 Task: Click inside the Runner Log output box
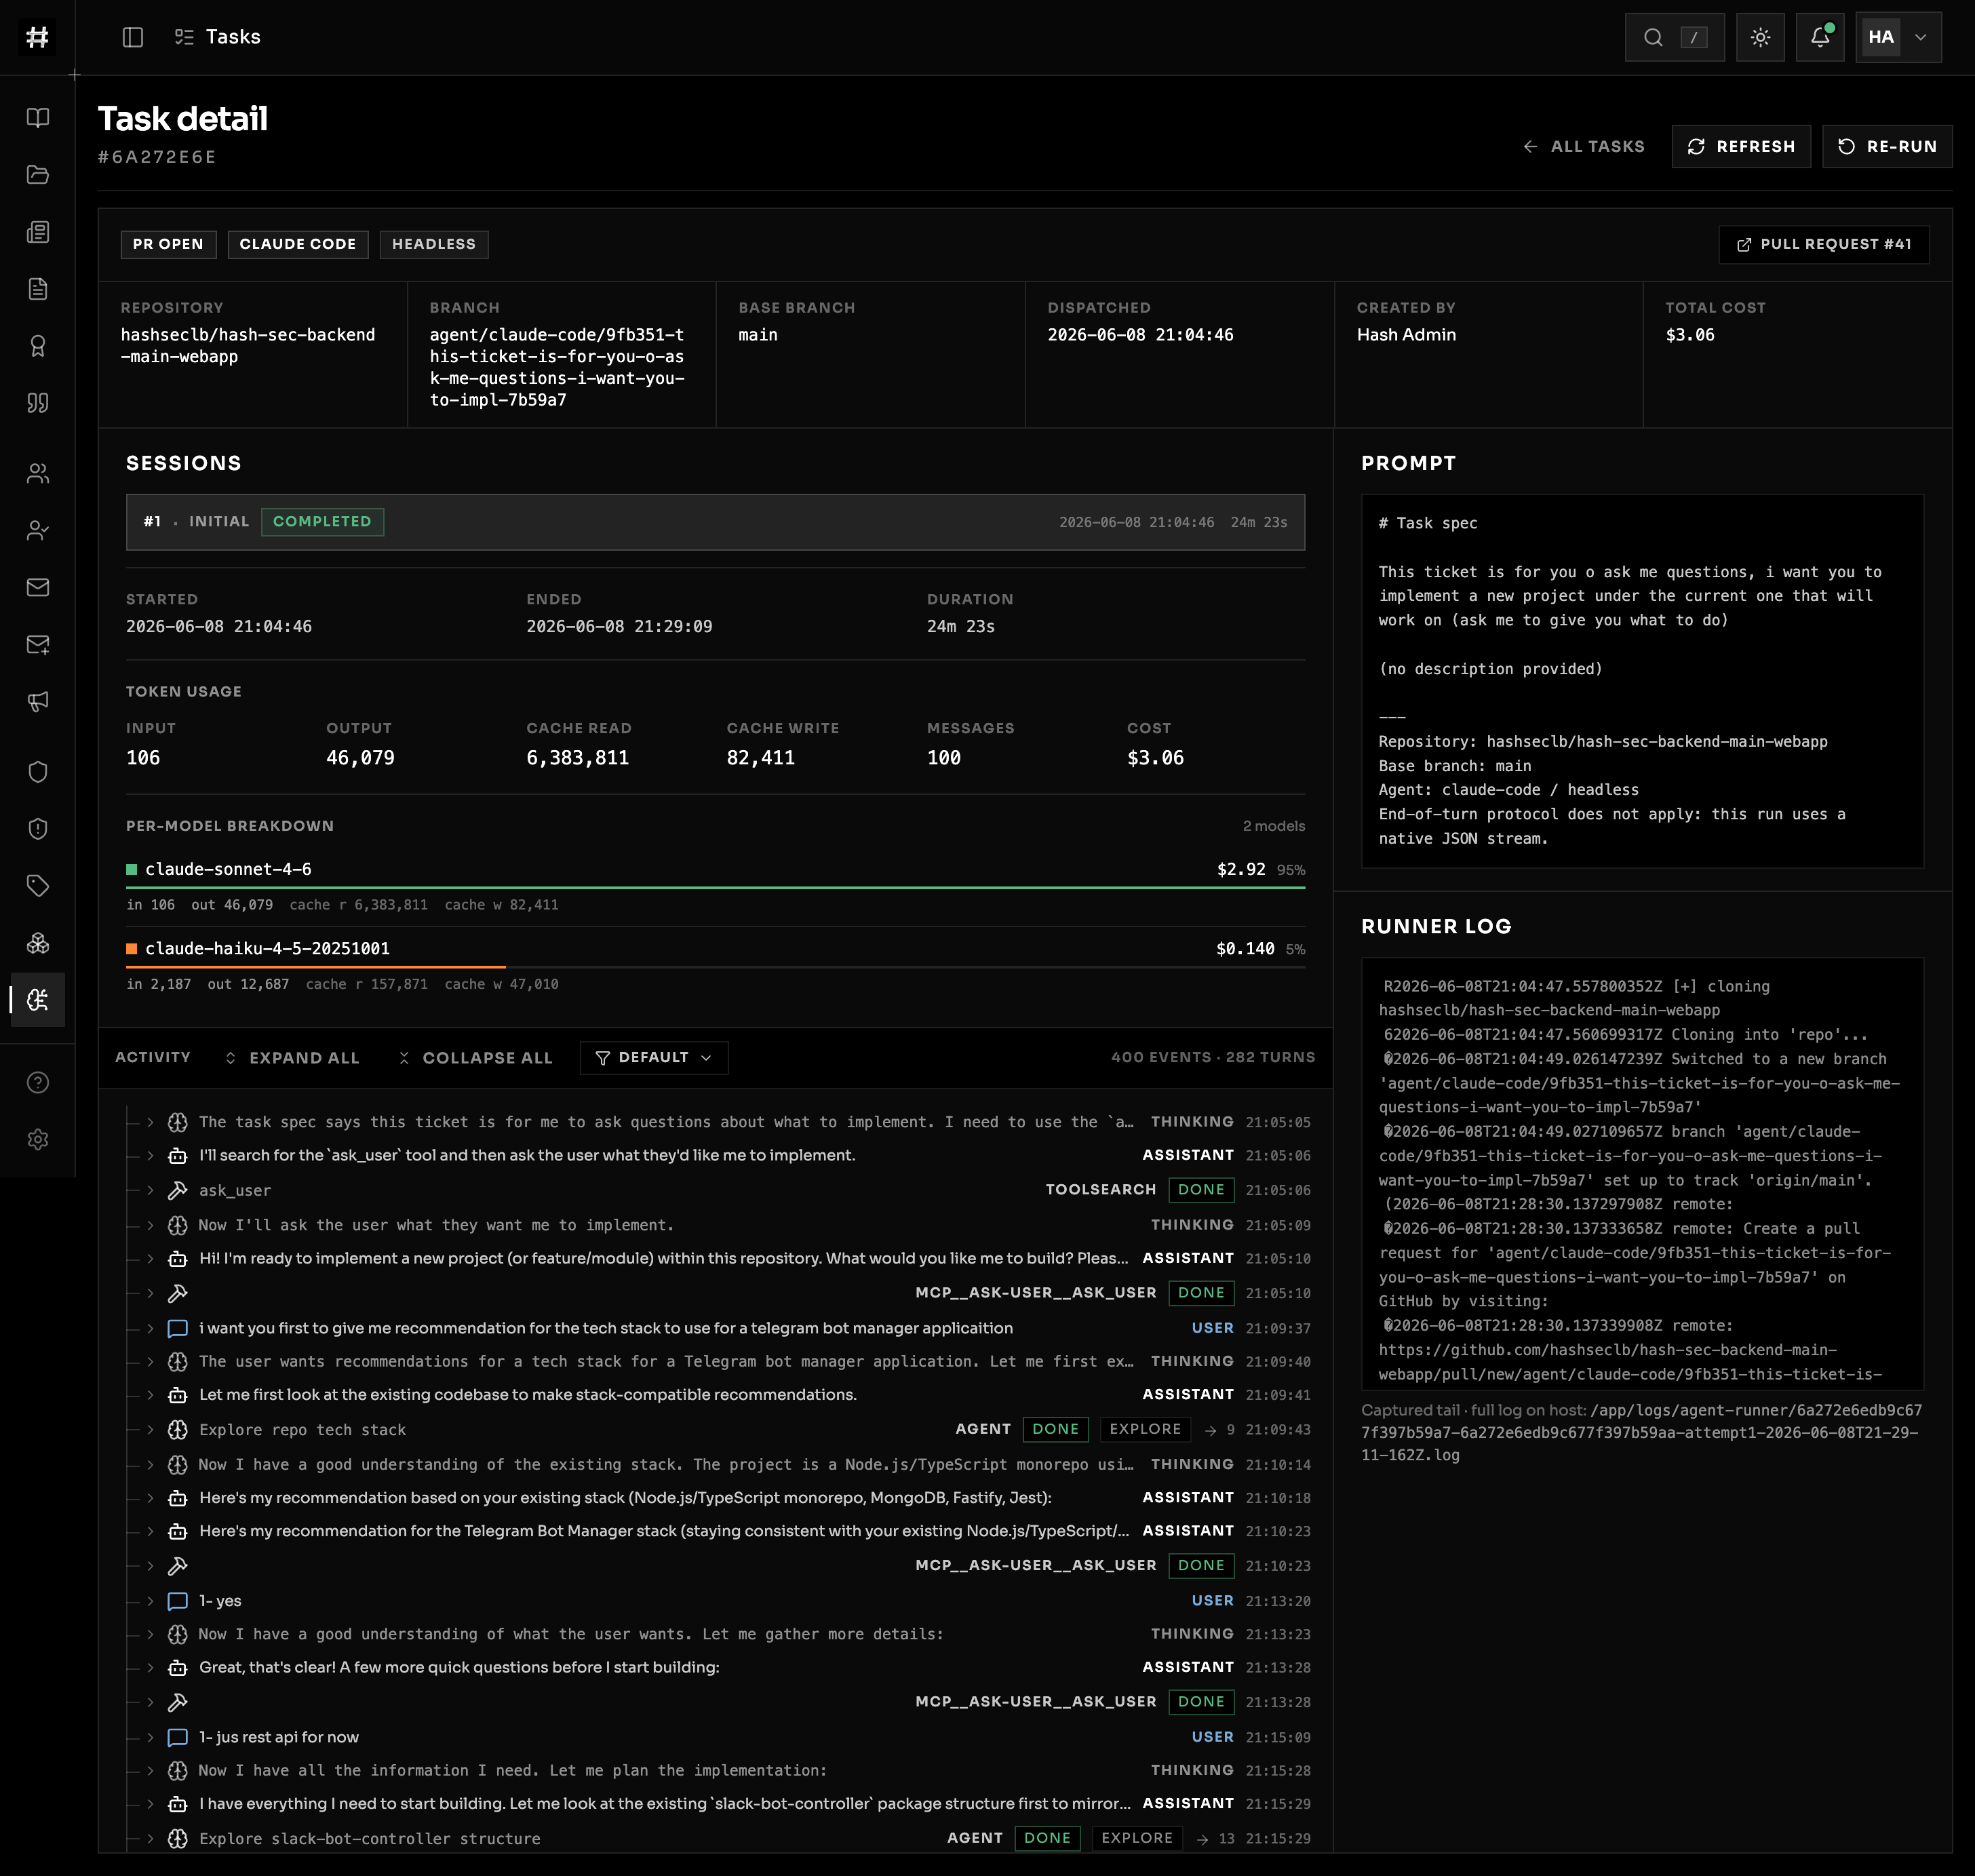coord(1642,1174)
